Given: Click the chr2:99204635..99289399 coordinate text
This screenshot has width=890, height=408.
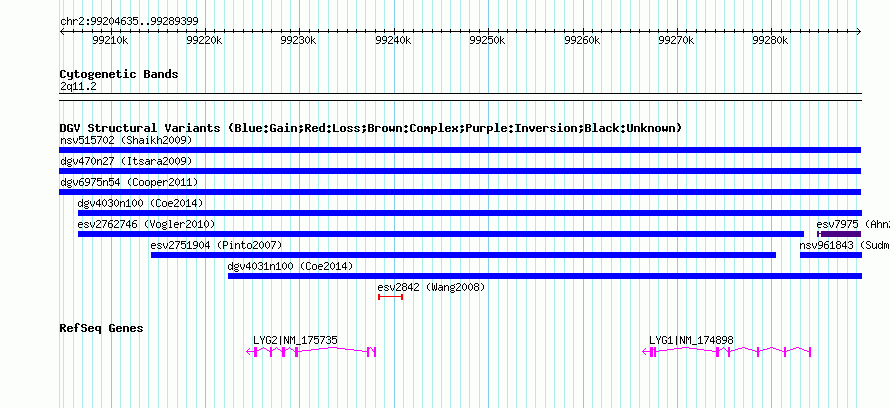Looking at the screenshot, I should coord(129,21).
